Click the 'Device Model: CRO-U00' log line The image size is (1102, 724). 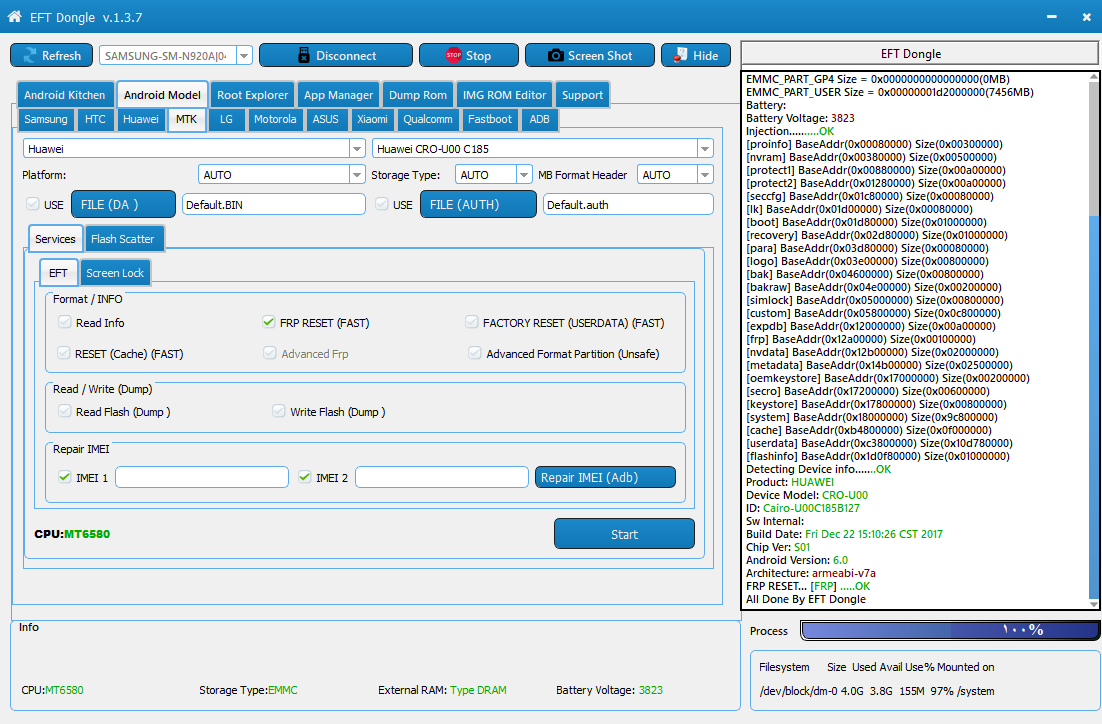pyautogui.click(x=807, y=495)
